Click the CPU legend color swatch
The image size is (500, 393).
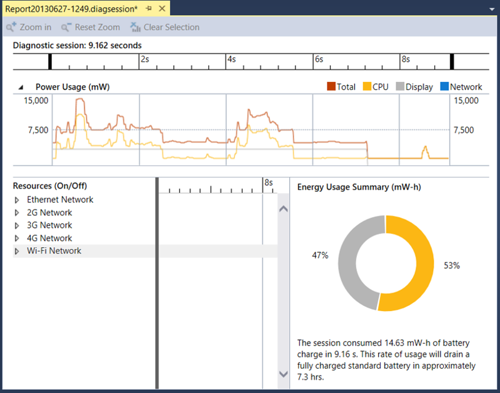pyautogui.click(x=367, y=86)
